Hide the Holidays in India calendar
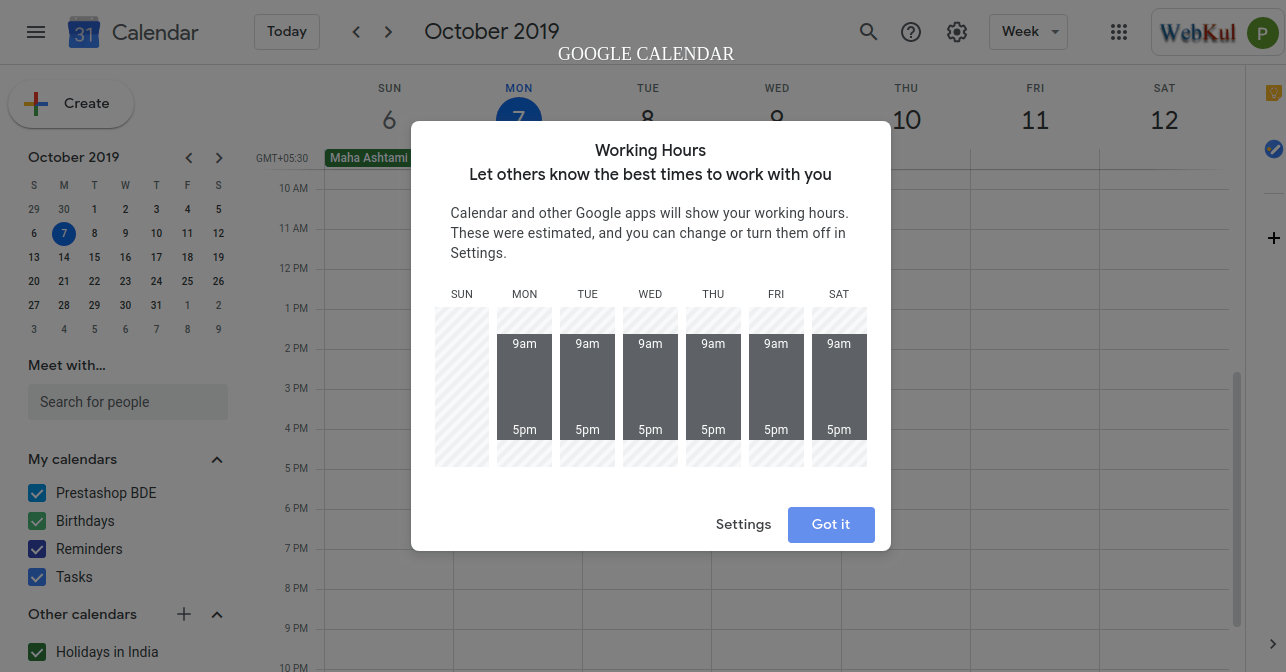The width and height of the screenshot is (1286, 672). [x=37, y=651]
